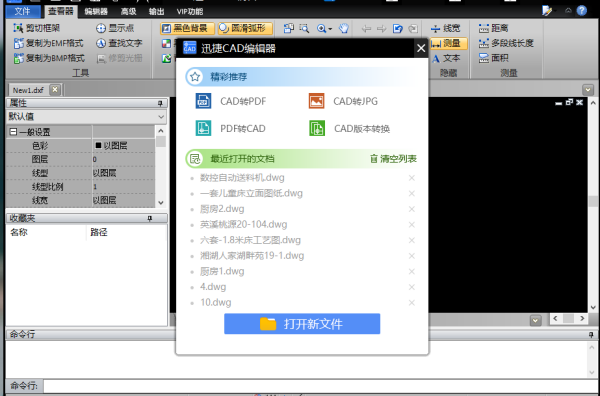Screen dimensions: 600x396
Task: Open recent file 英溪桃源20-104.dwg
Action: pyautogui.click(x=243, y=225)
